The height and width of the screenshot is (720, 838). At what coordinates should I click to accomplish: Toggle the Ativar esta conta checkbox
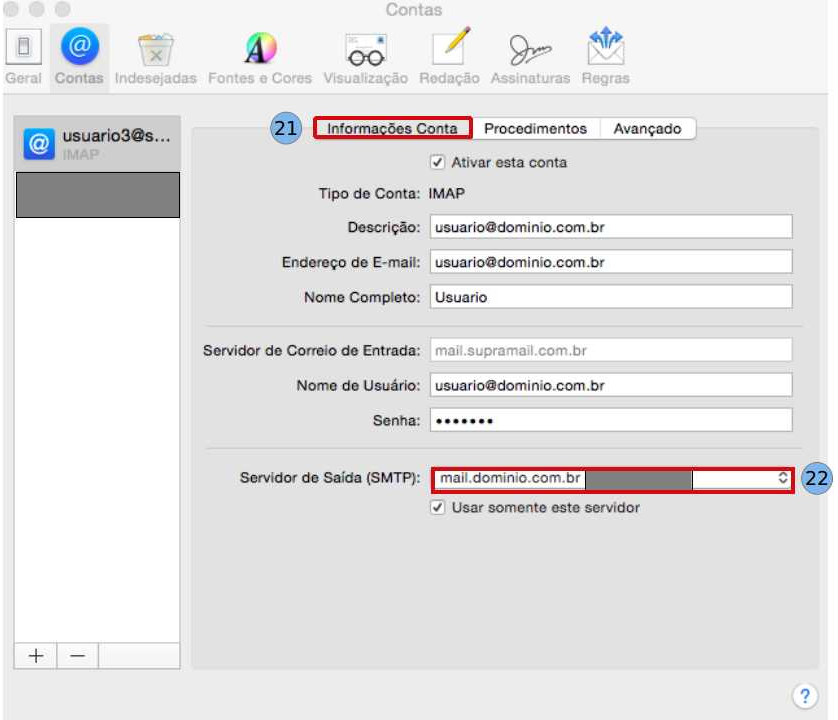pos(437,162)
